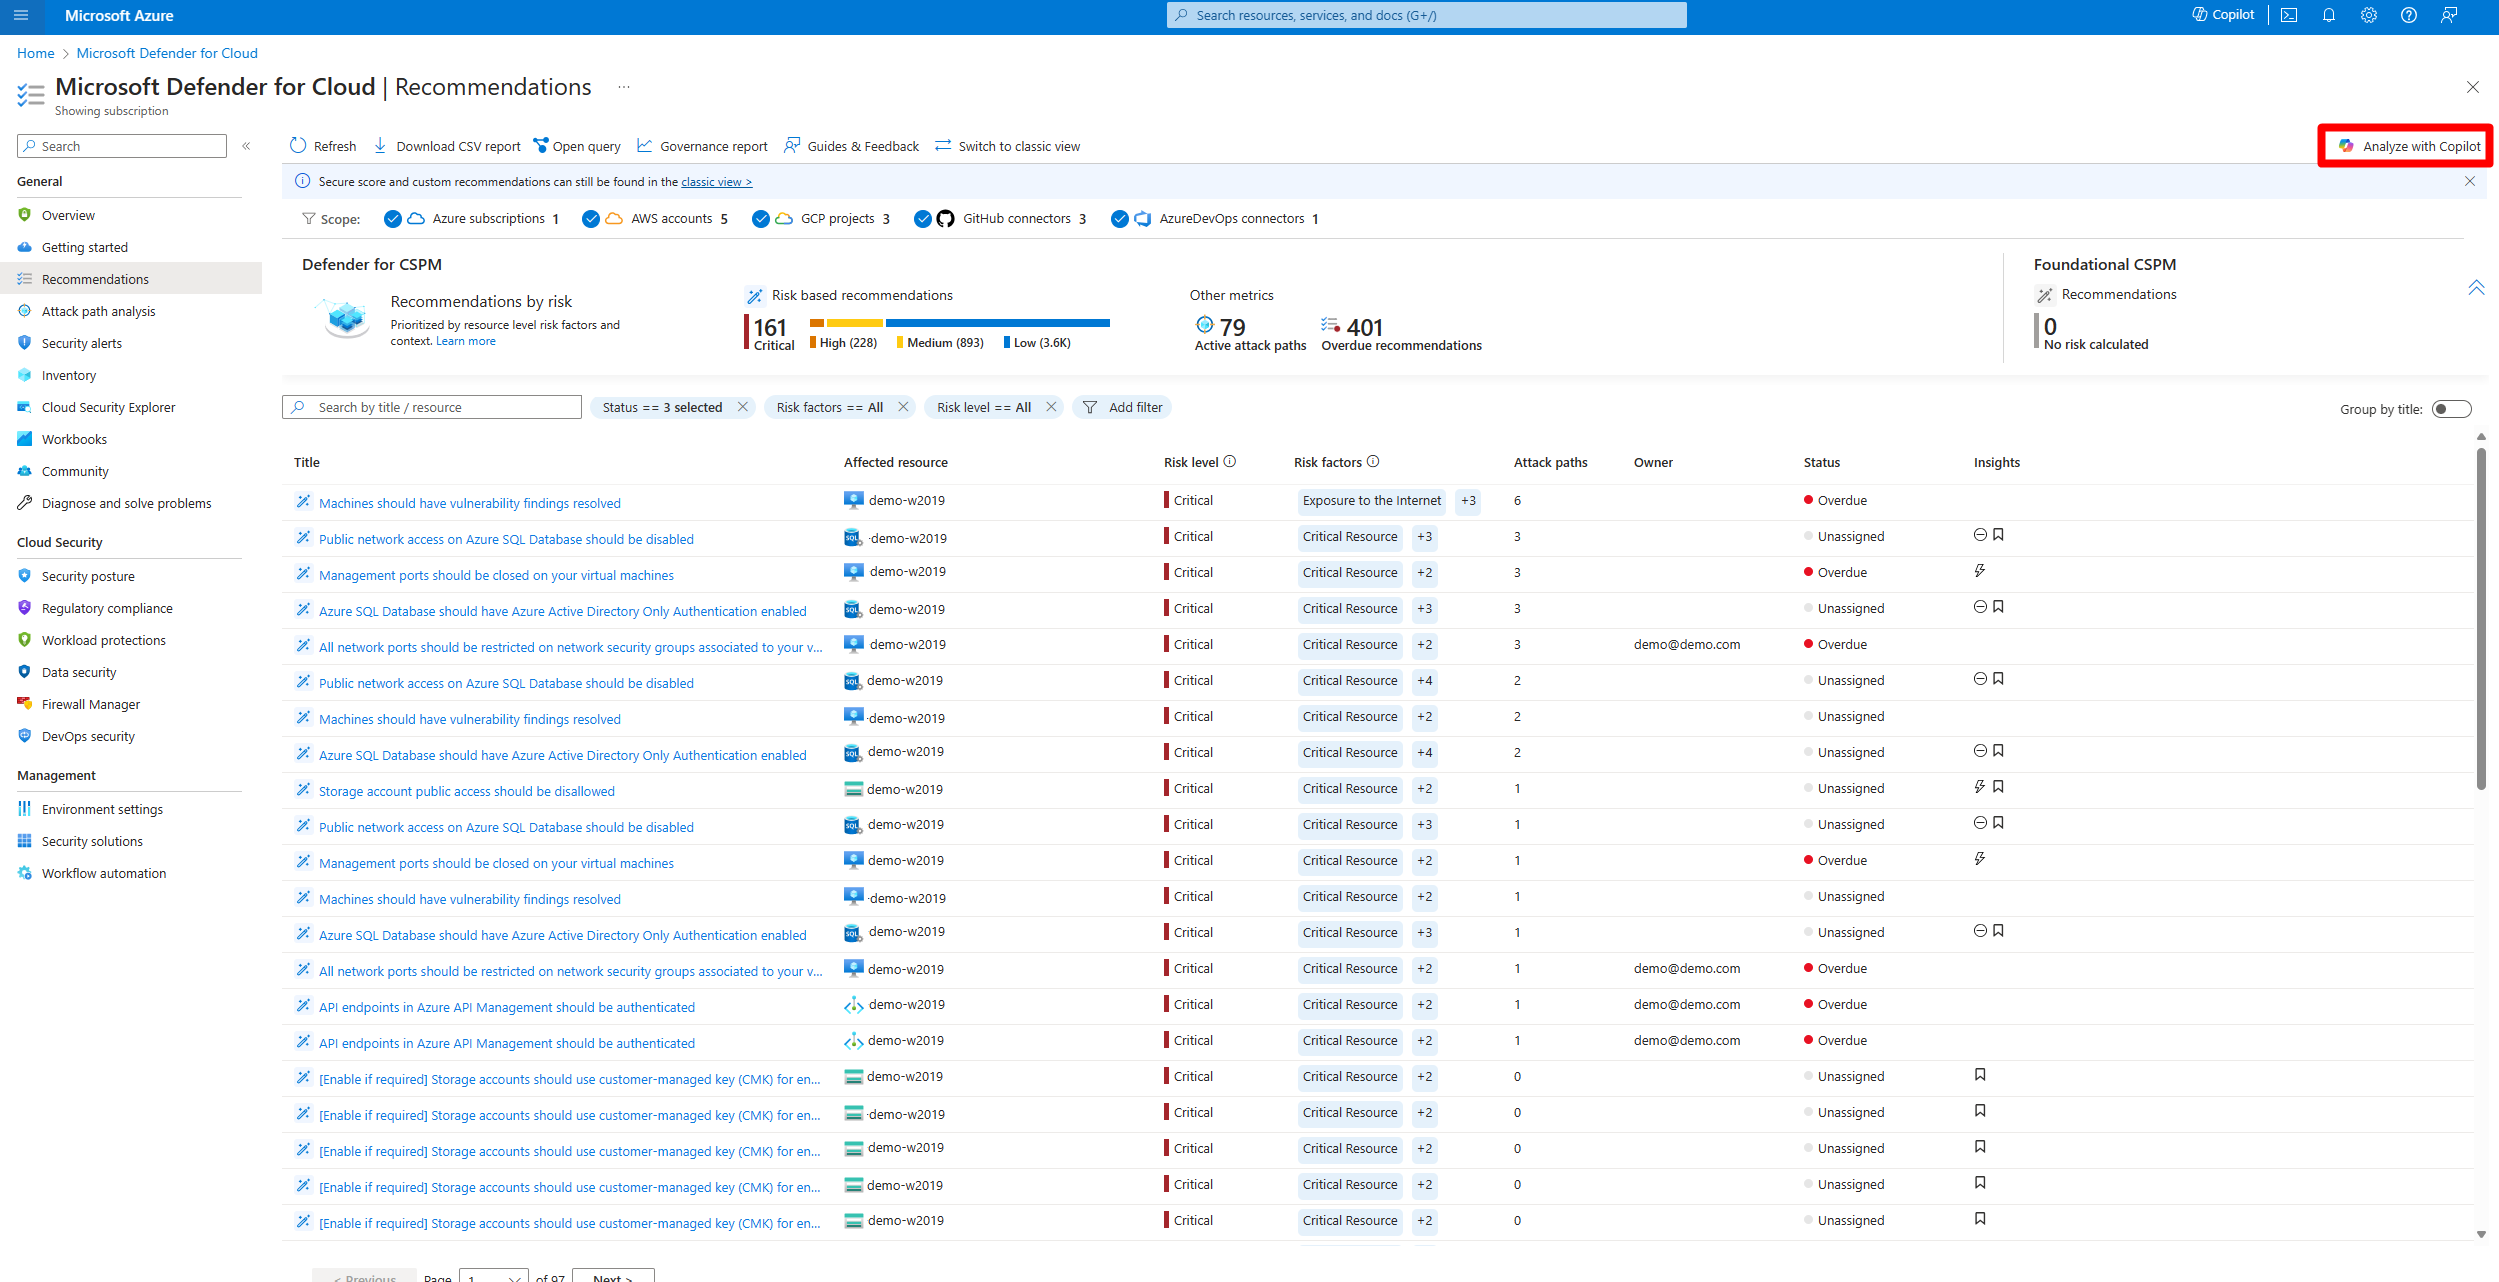Open Attack path analysis in the sidebar
The image size is (2499, 1282).
point(98,311)
